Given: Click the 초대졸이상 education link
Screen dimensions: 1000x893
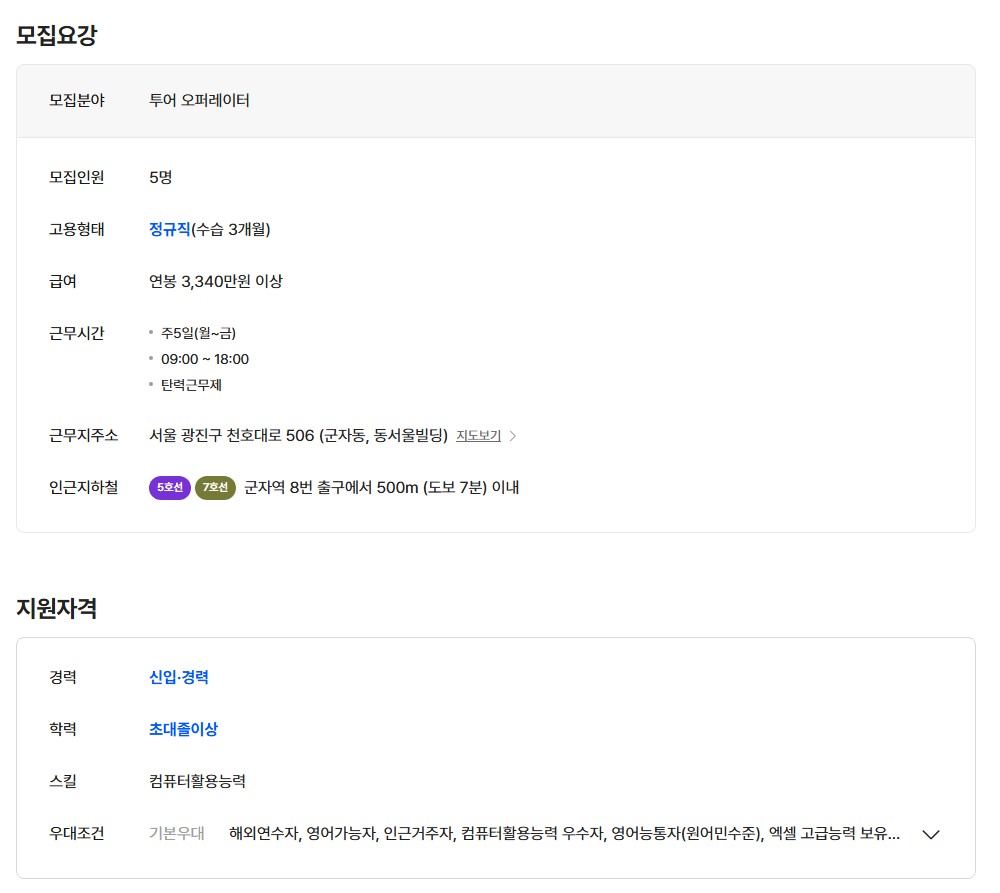Looking at the screenshot, I should click(x=183, y=729).
